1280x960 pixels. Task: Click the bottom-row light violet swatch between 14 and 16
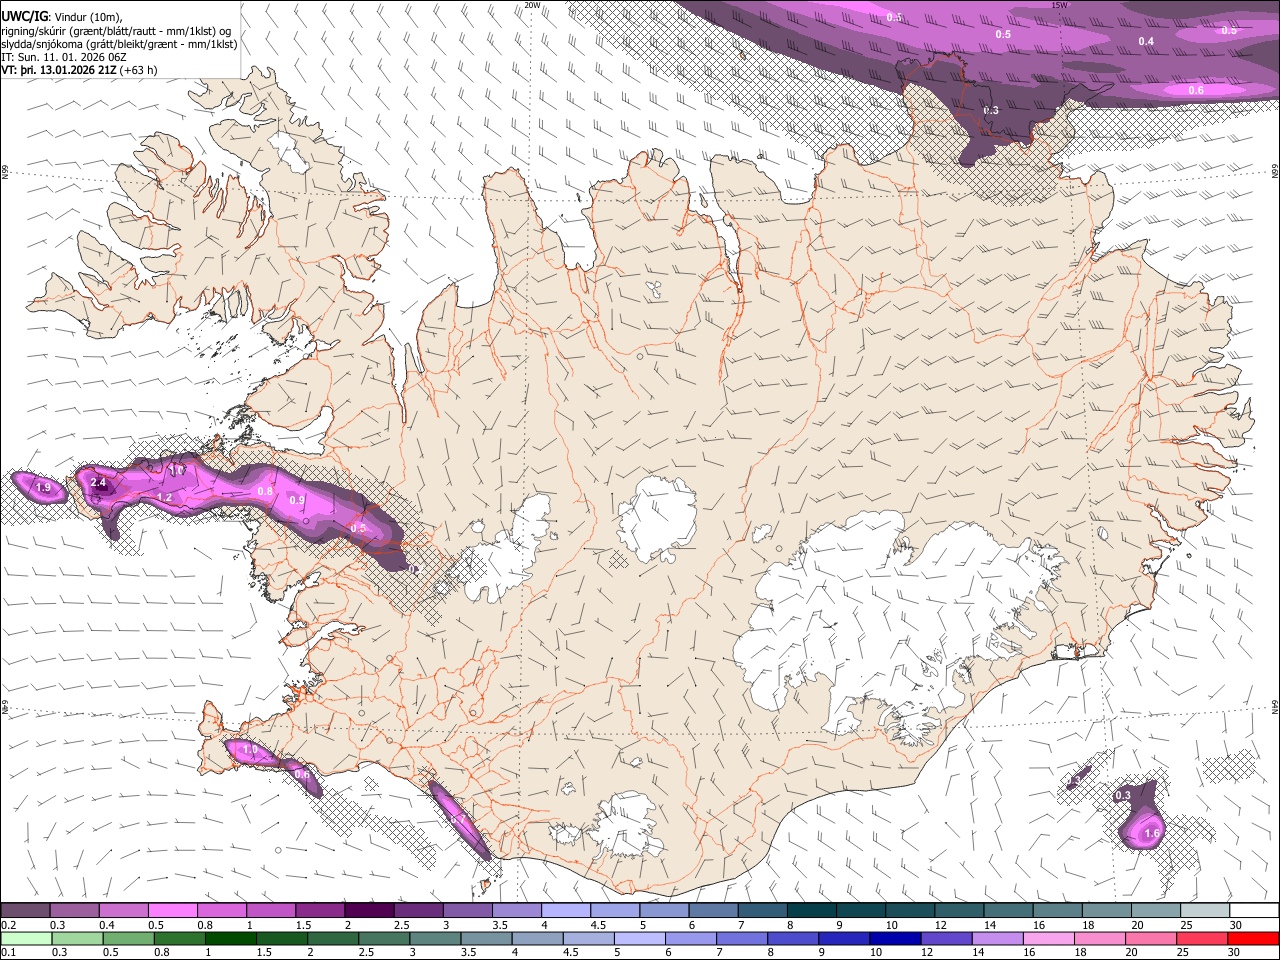tap(996, 938)
